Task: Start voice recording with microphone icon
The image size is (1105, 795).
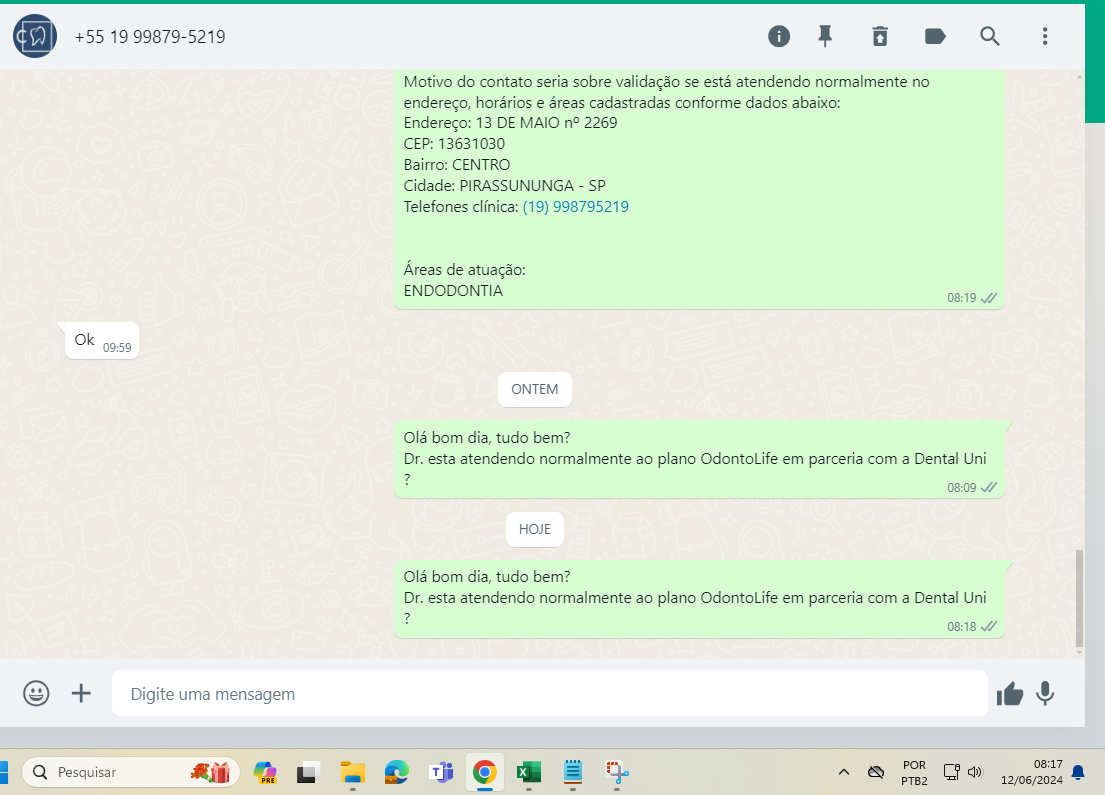Action: point(1045,694)
